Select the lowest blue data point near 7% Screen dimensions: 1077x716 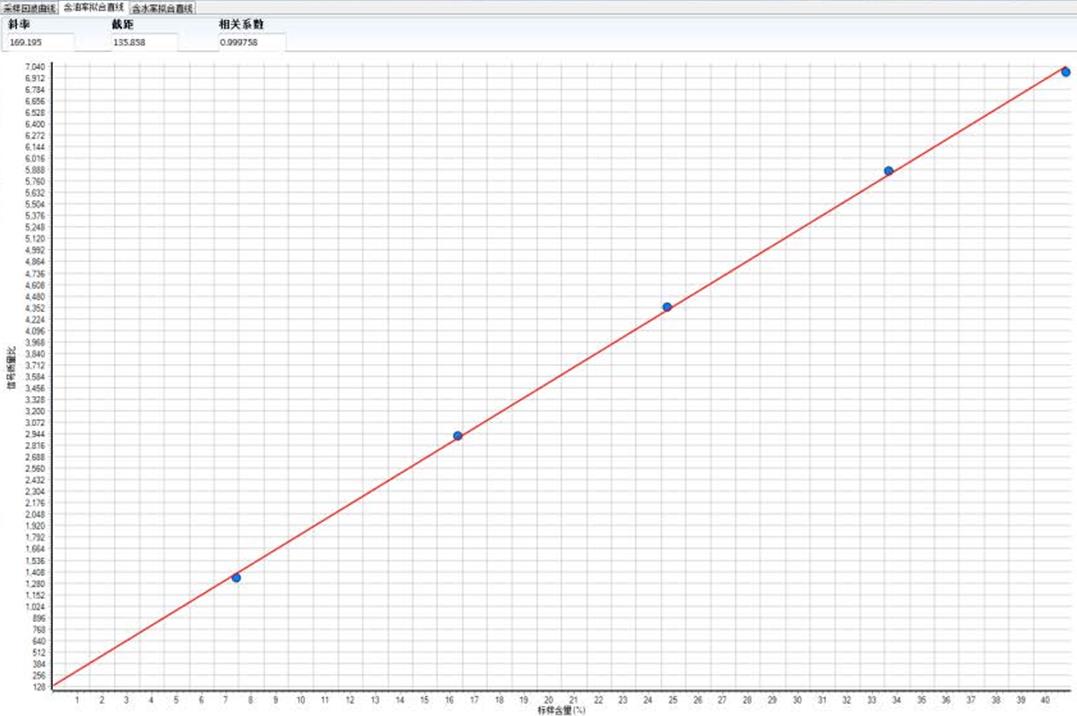[236, 578]
